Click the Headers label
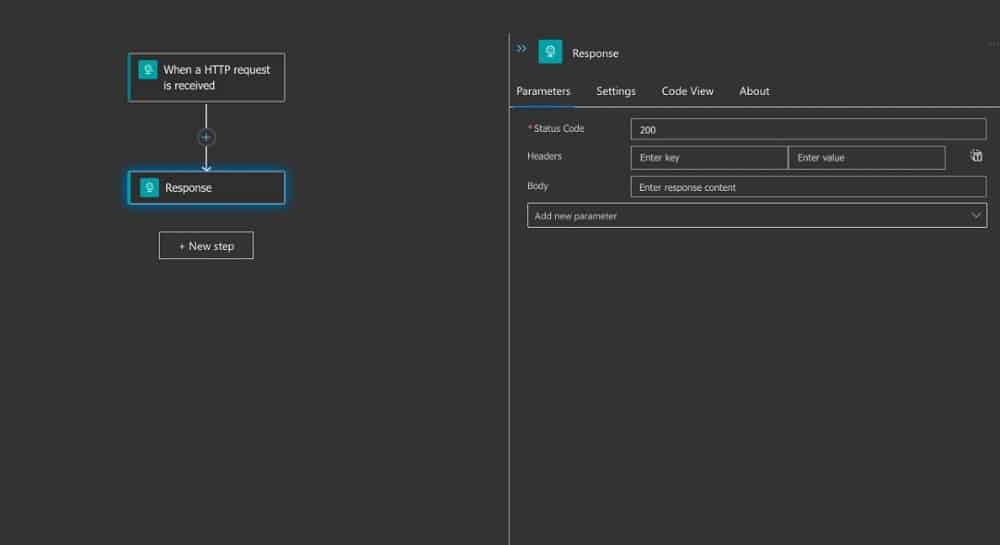This screenshot has height=545, width=1000. click(x=545, y=156)
